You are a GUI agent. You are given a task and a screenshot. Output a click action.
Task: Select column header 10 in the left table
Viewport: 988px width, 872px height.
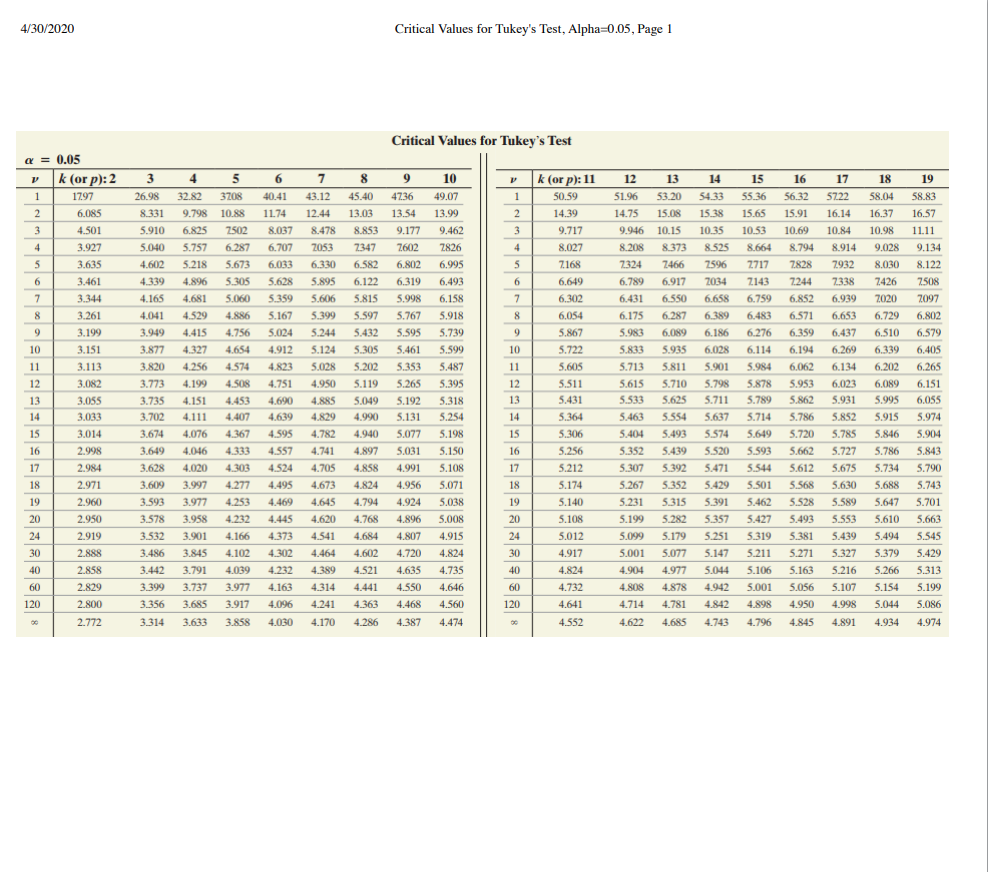click(448, 178)
